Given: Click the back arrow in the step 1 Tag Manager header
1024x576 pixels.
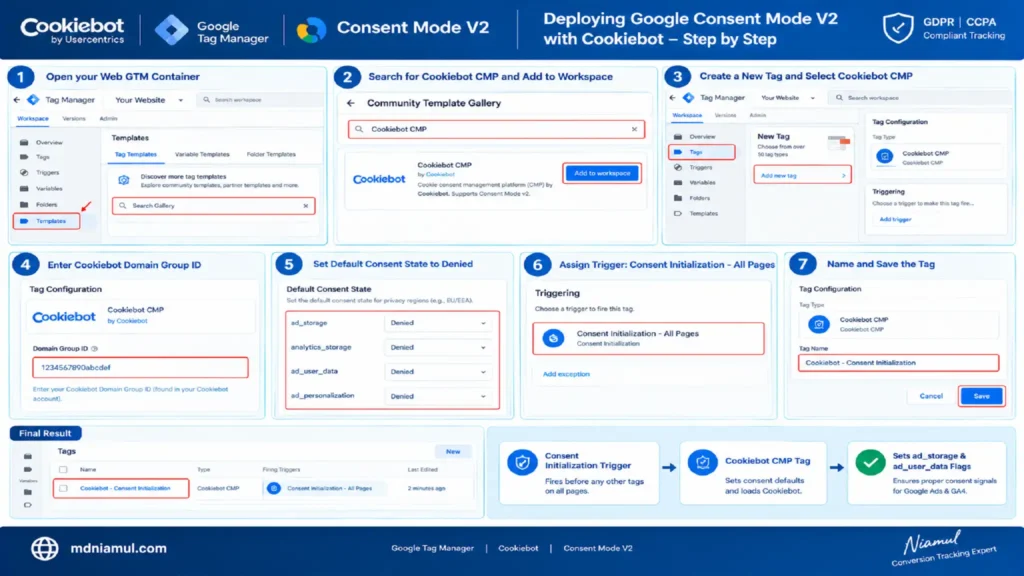Looking at the screenshot, I should pyautogui.click(x=17, y=100).
